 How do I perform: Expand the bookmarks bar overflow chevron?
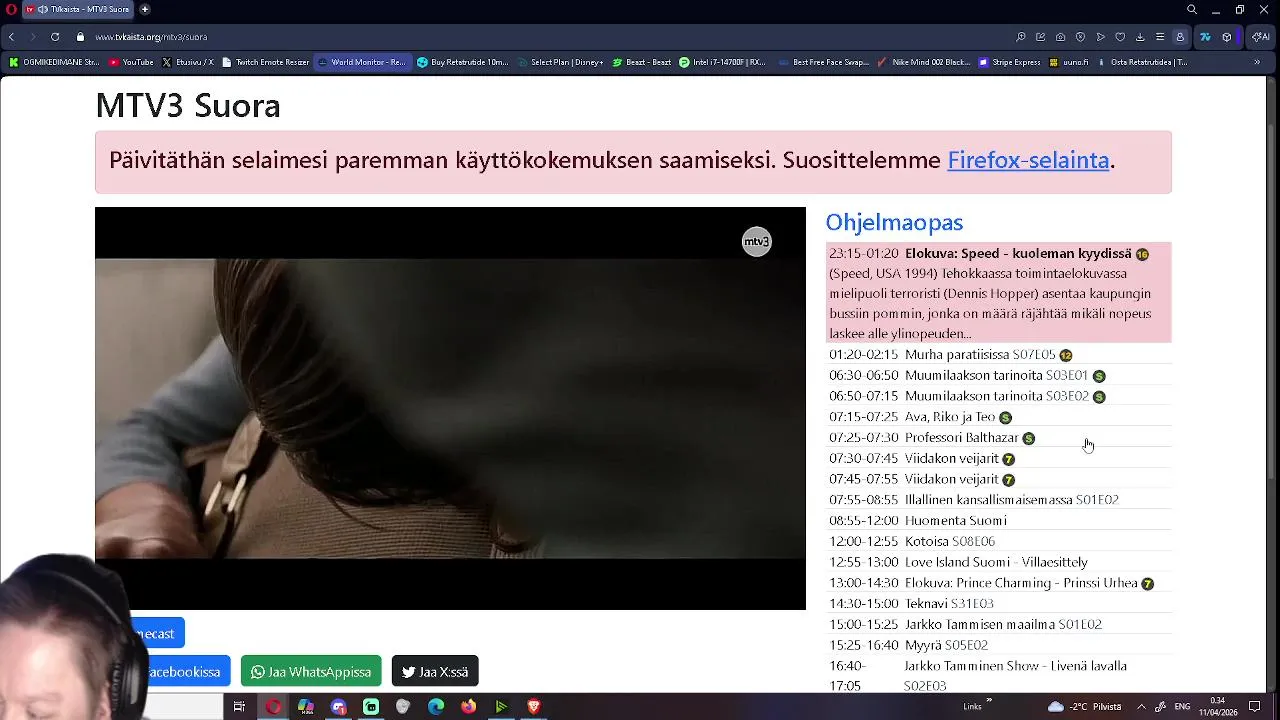[1257, 62]
